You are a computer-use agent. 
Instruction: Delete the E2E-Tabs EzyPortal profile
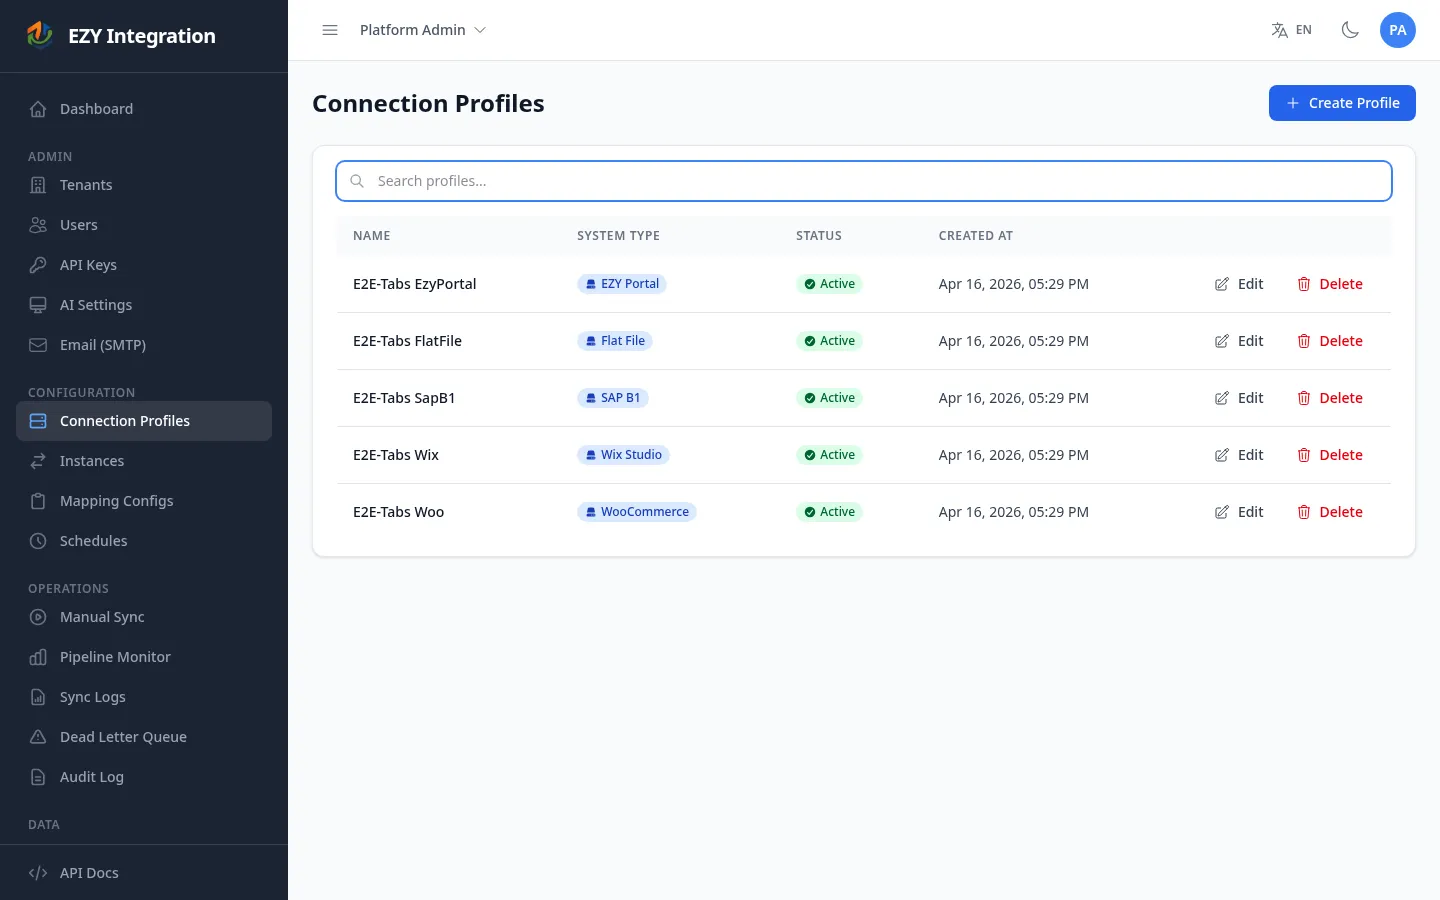tap(1330, 284)
